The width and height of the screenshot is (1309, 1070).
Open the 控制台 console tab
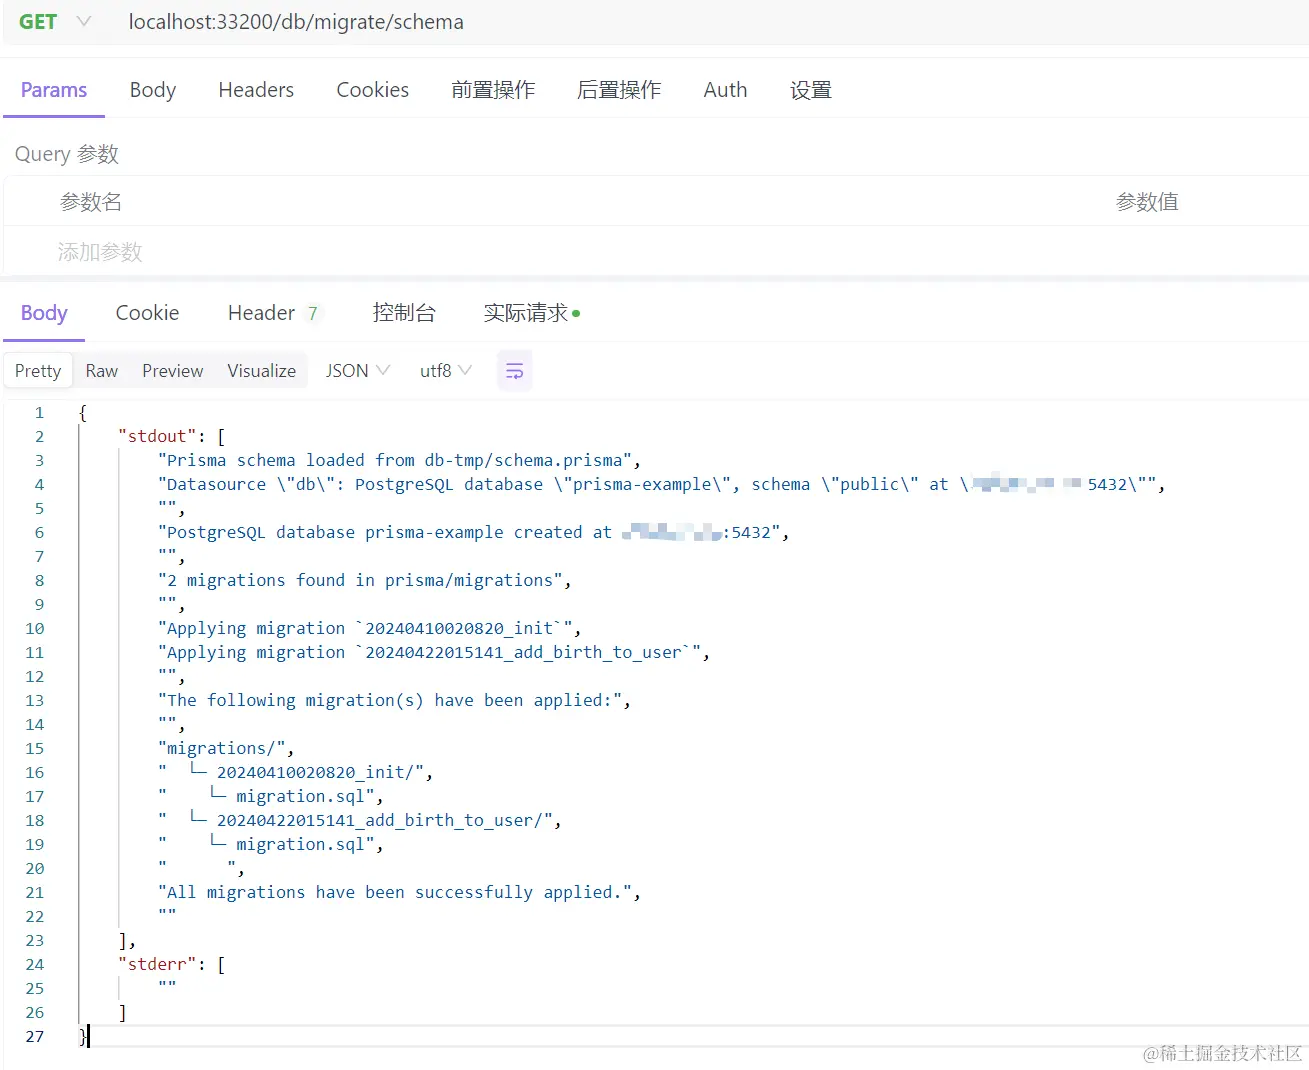pos(404,313)
